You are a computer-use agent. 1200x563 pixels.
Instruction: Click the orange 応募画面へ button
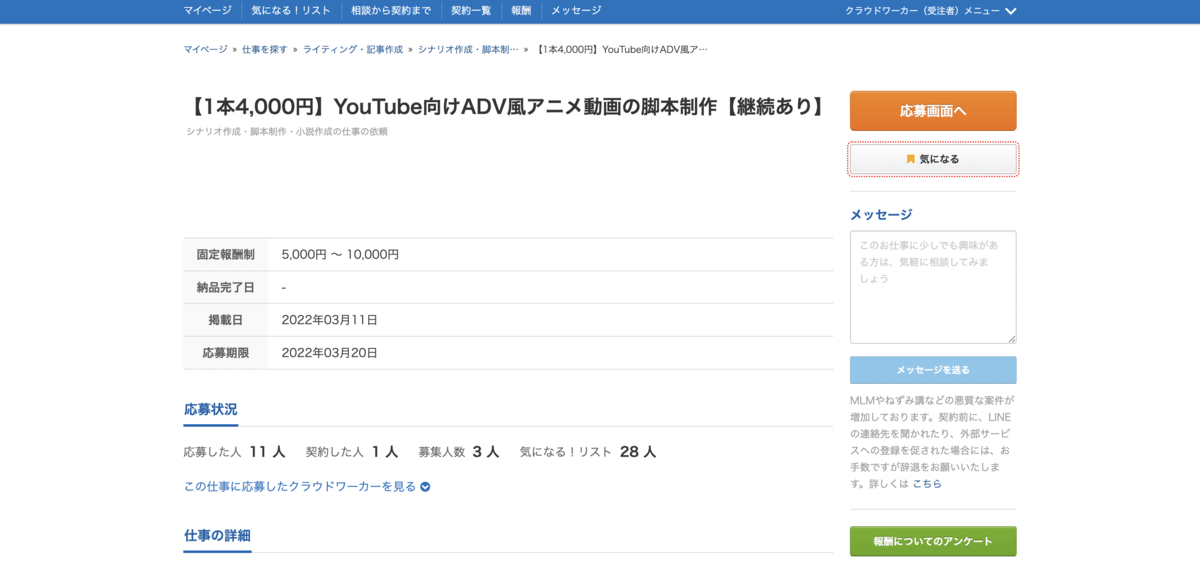point(933,111)
